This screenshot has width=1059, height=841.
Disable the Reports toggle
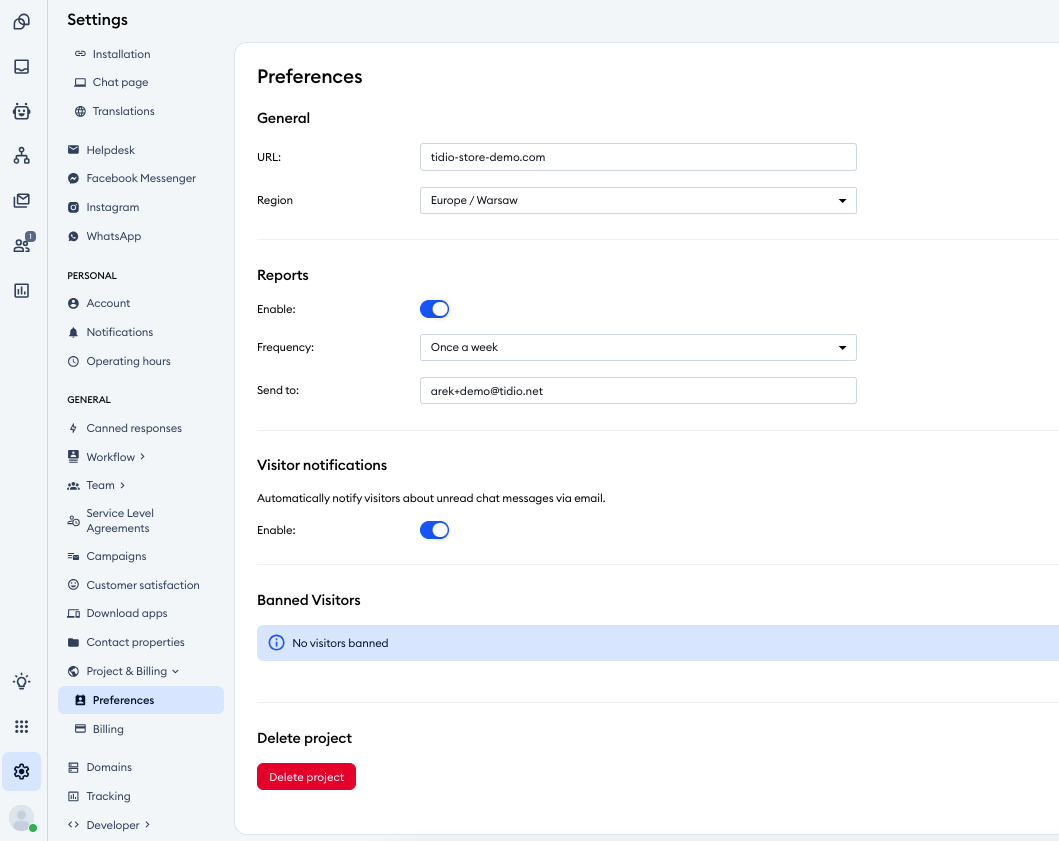[434, 309]
